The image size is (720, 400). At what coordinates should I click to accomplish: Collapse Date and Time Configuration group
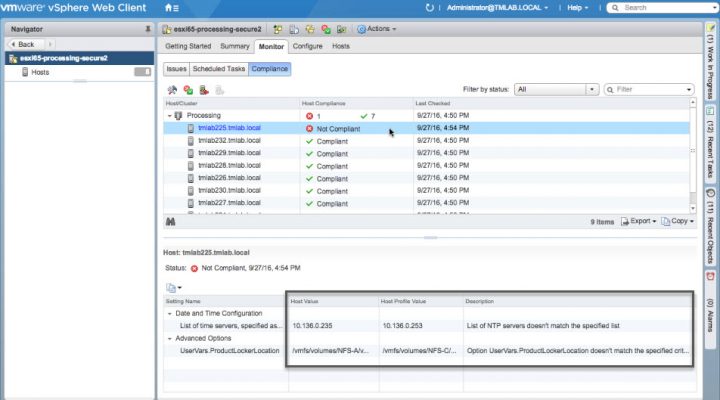(x=169, y=313)
